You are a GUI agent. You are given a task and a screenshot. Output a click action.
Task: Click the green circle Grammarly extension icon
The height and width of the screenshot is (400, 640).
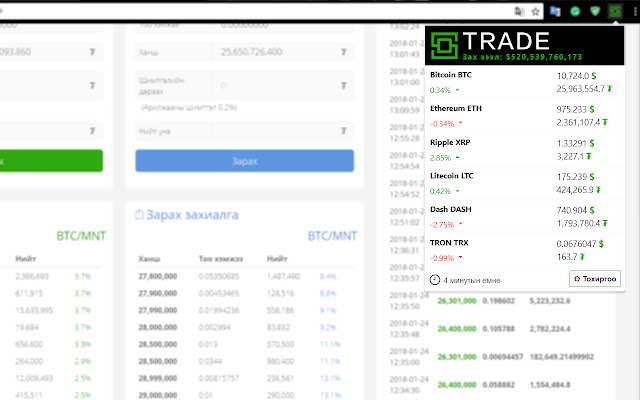tap(575, 11)
